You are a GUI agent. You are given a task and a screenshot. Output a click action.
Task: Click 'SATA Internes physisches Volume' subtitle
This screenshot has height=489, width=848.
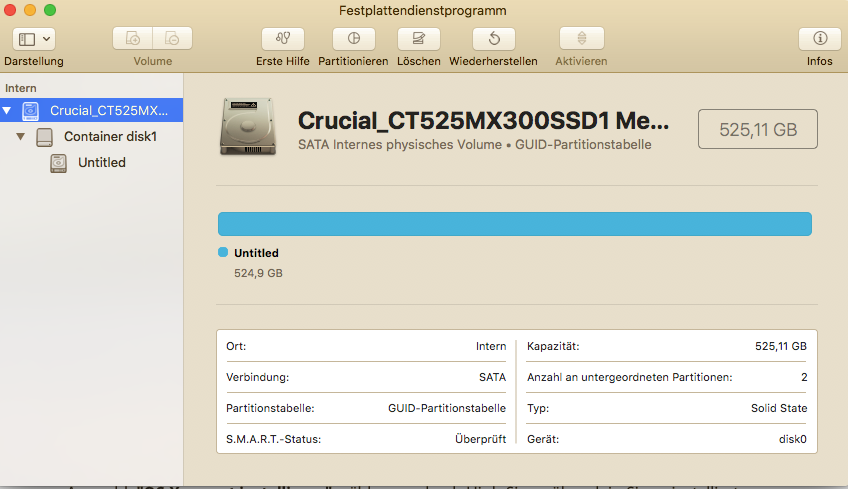[400, 144]
